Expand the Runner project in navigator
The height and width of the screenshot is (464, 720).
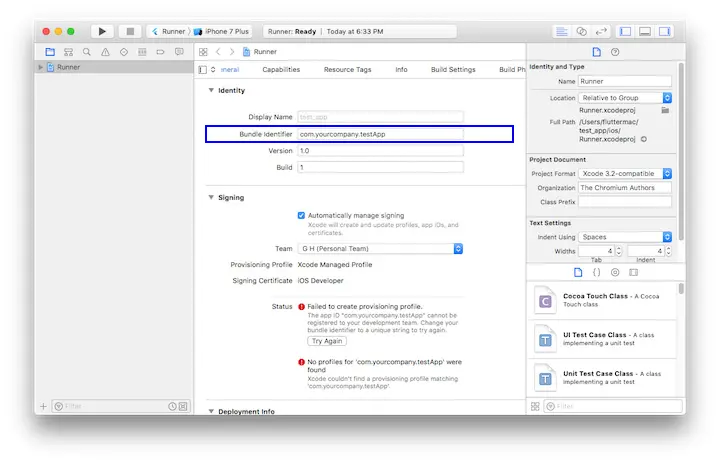pos(40,67)
